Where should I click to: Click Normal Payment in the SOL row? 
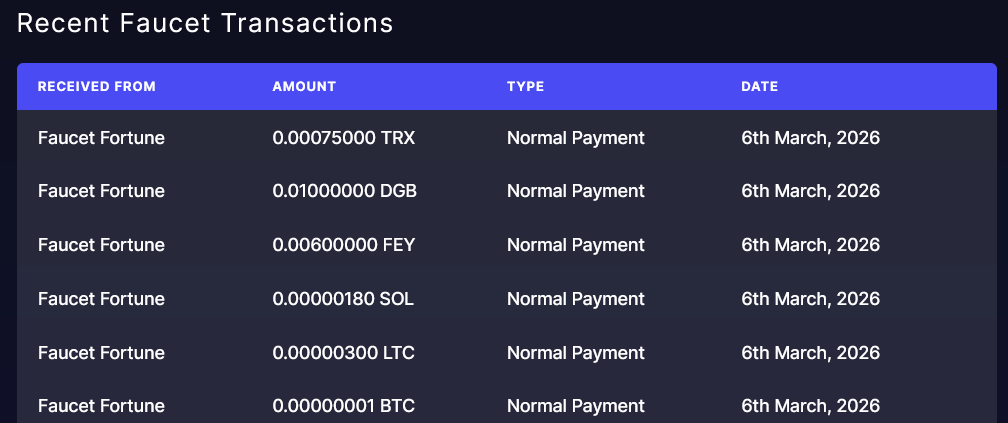point(576,299)
